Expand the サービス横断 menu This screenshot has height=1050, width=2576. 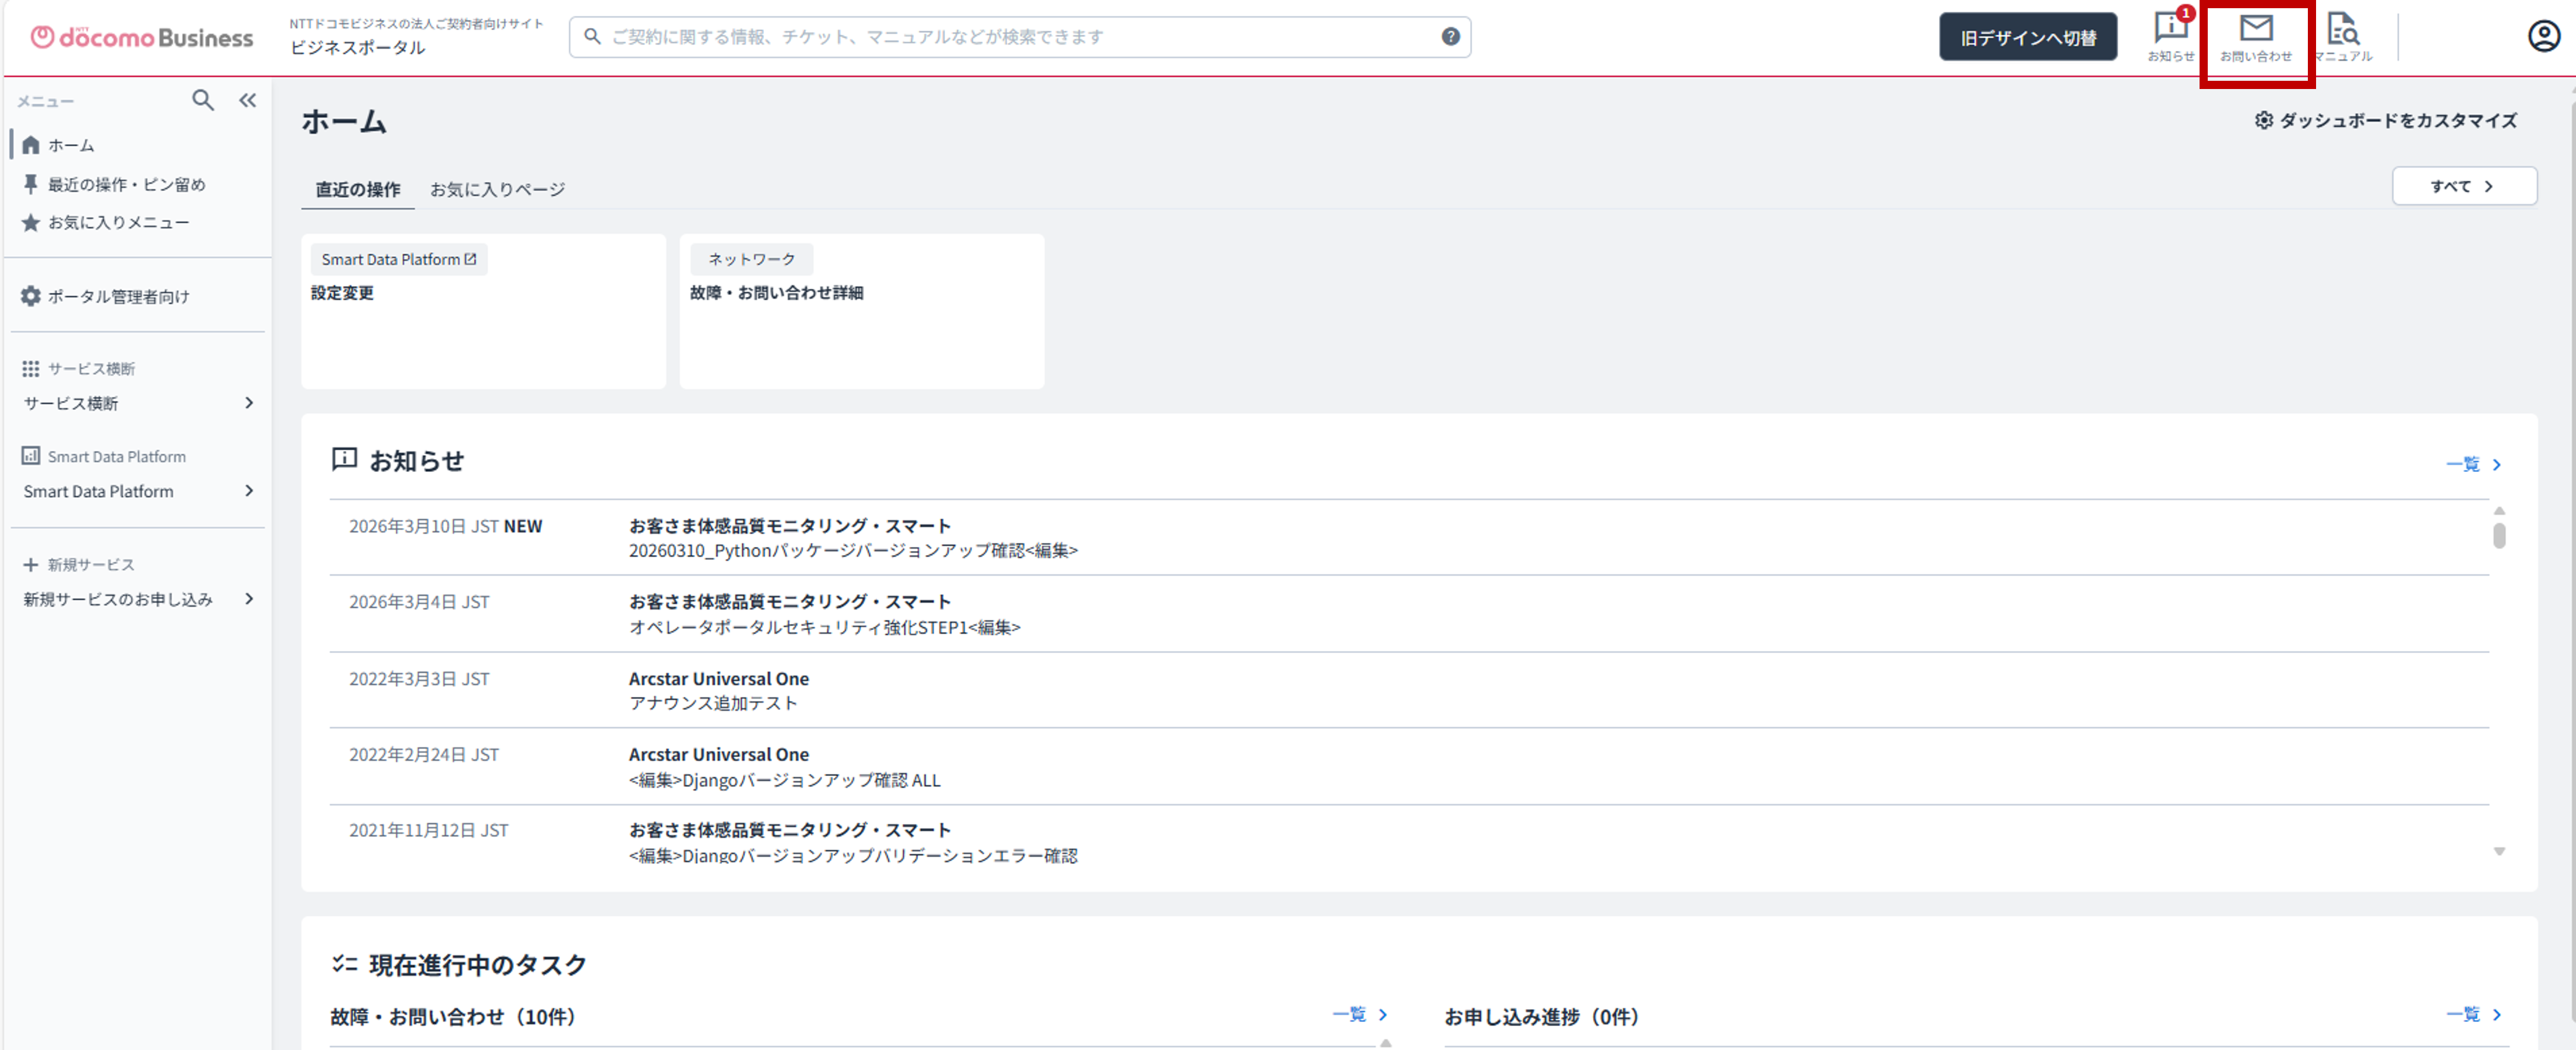tap(137, 403)
